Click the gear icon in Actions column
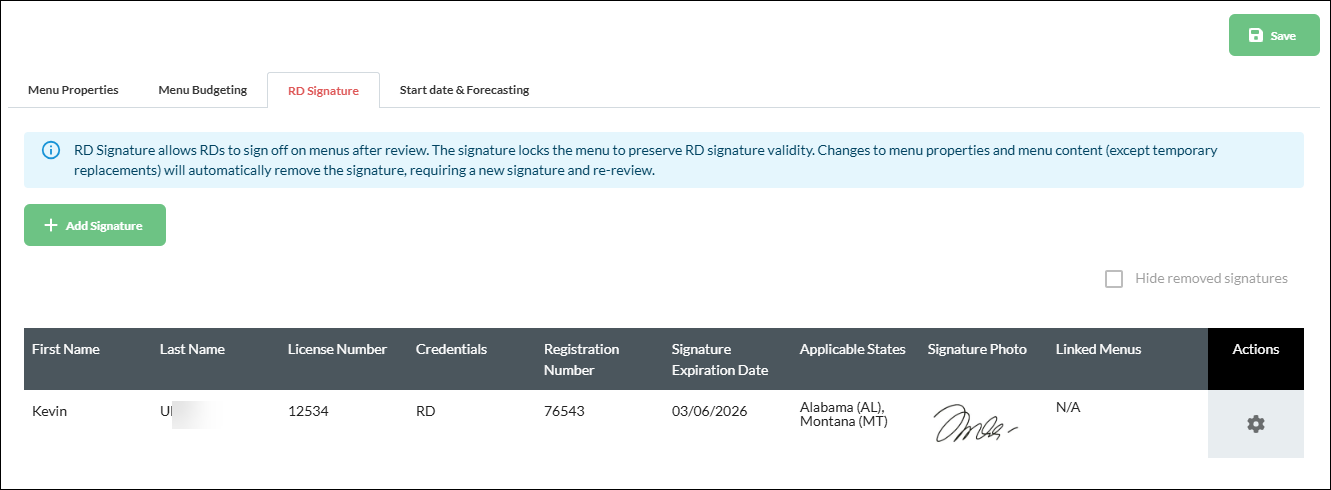The width and height of the screenshot is (1331, 490). tap(1255, 424)
